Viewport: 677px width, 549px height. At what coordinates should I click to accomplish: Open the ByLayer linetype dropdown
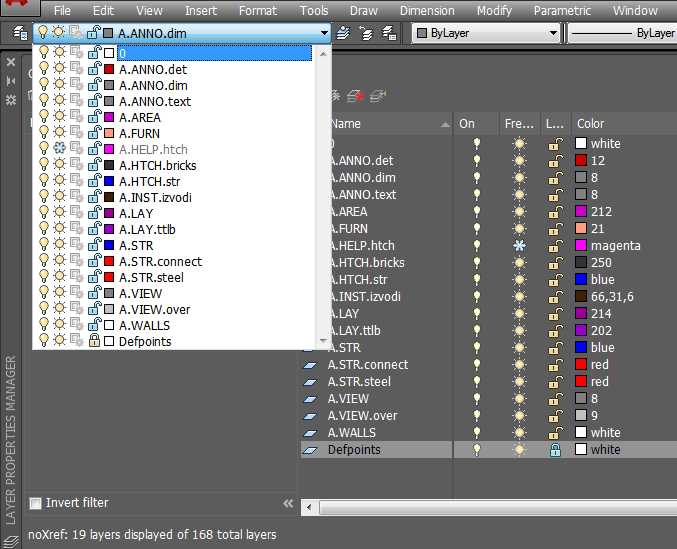point(623,33)
